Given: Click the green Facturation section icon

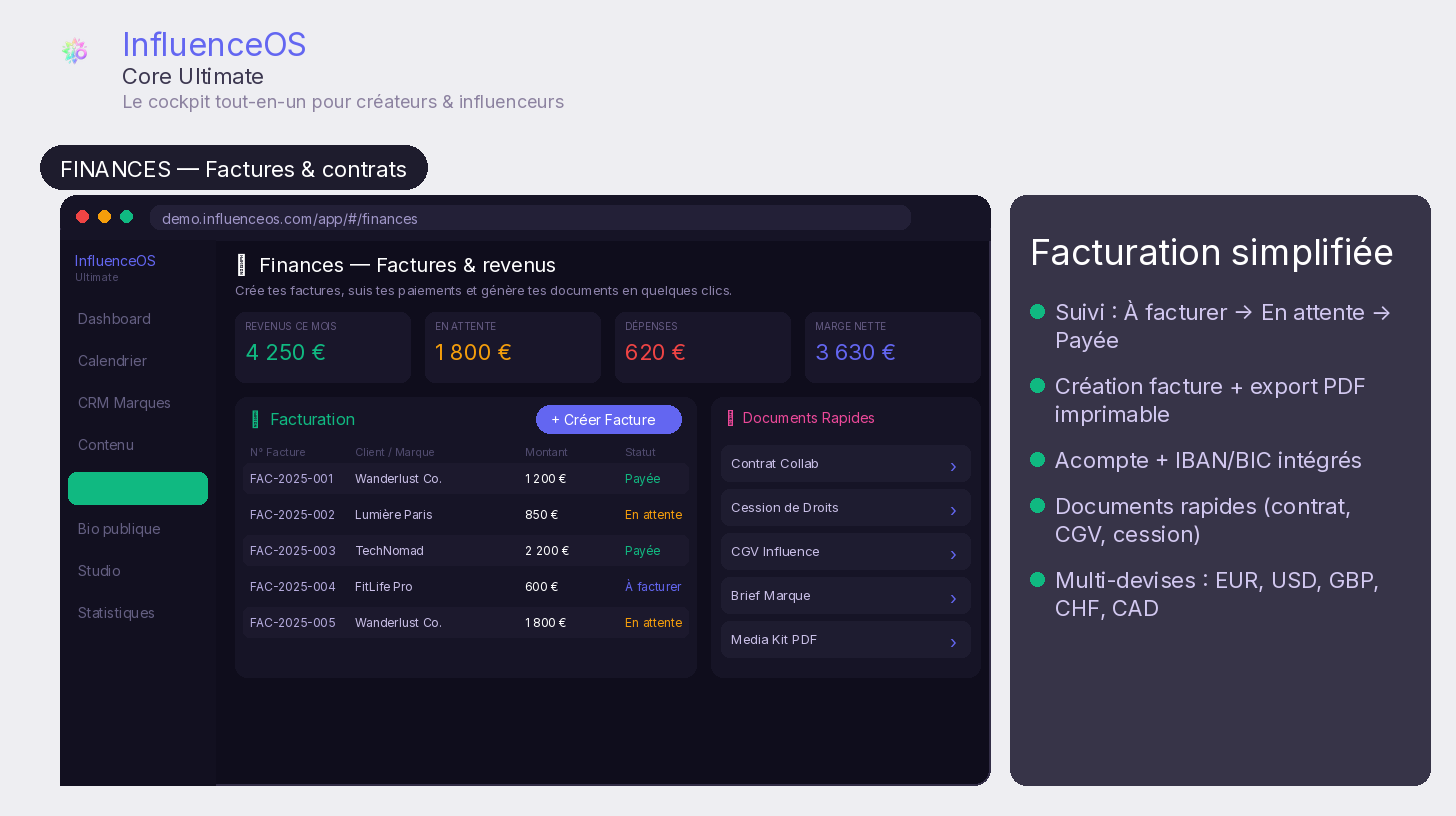Looking at the screenshot, I should (x=255, y=420).
